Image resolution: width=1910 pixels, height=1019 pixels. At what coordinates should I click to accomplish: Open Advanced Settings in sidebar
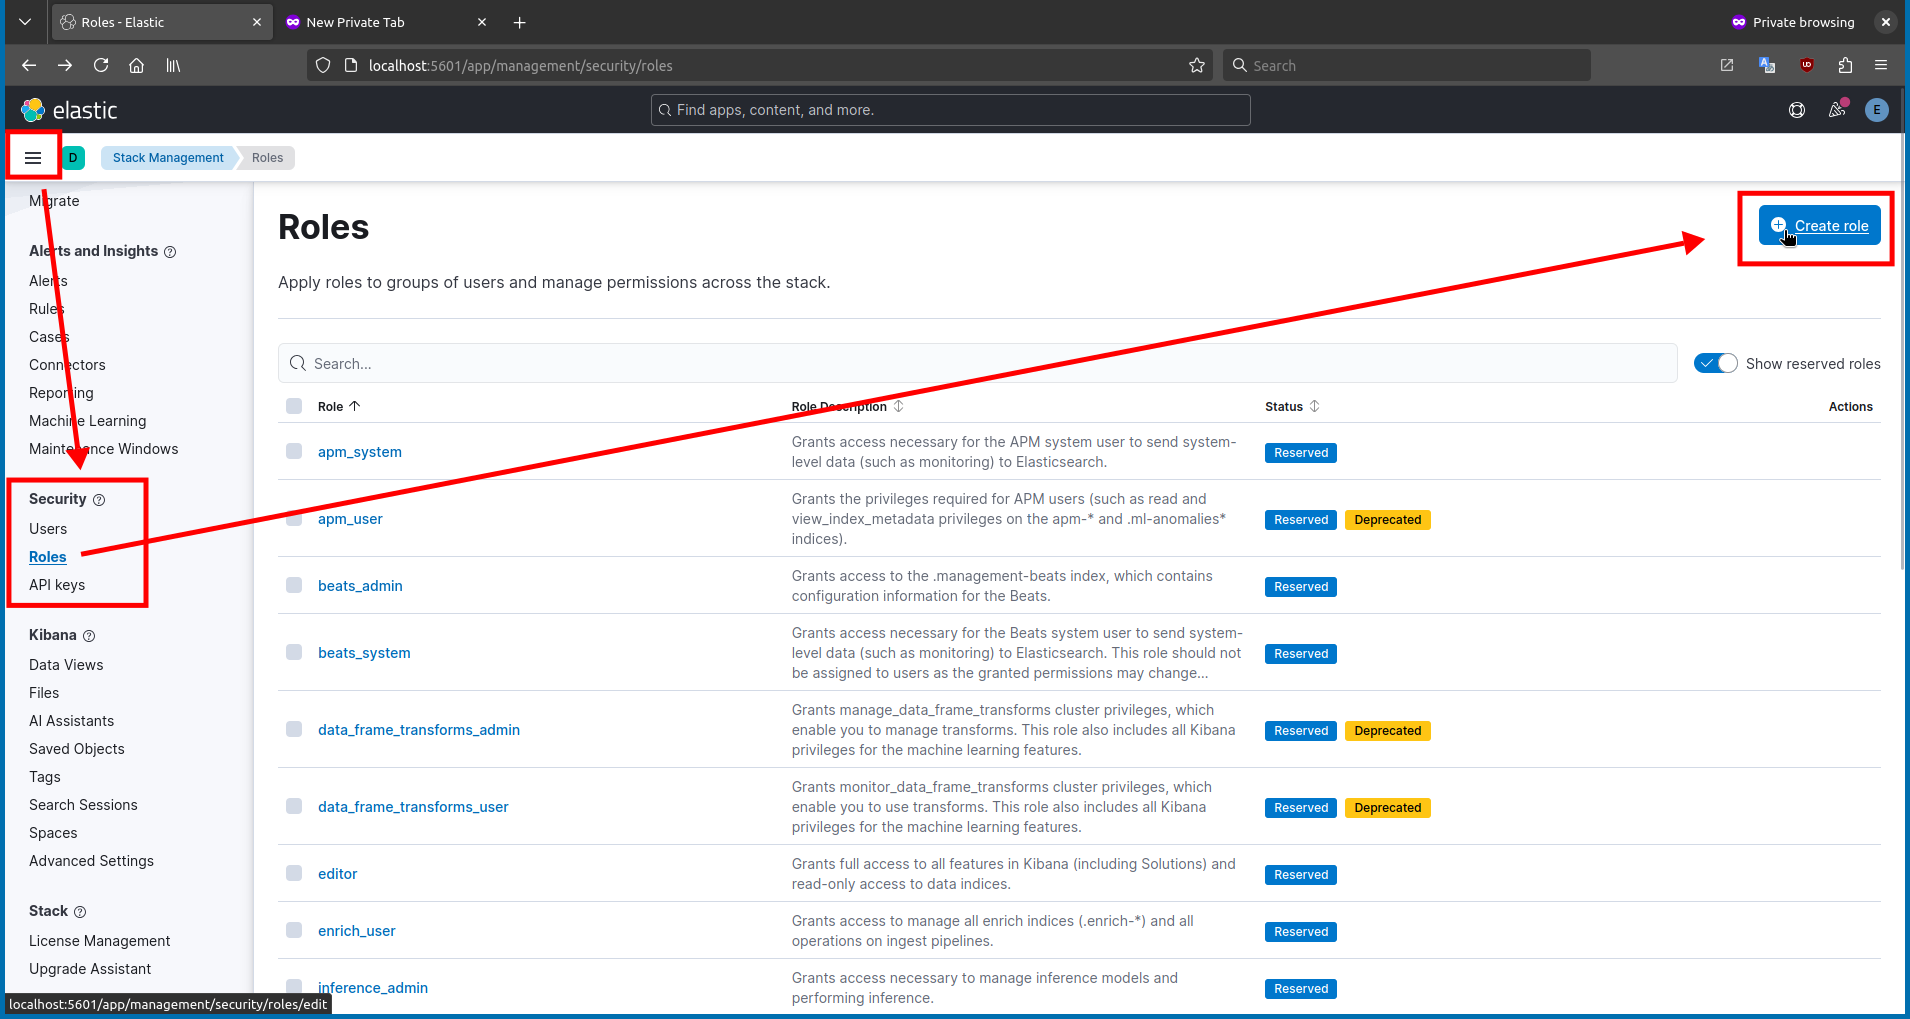(91, 861)
